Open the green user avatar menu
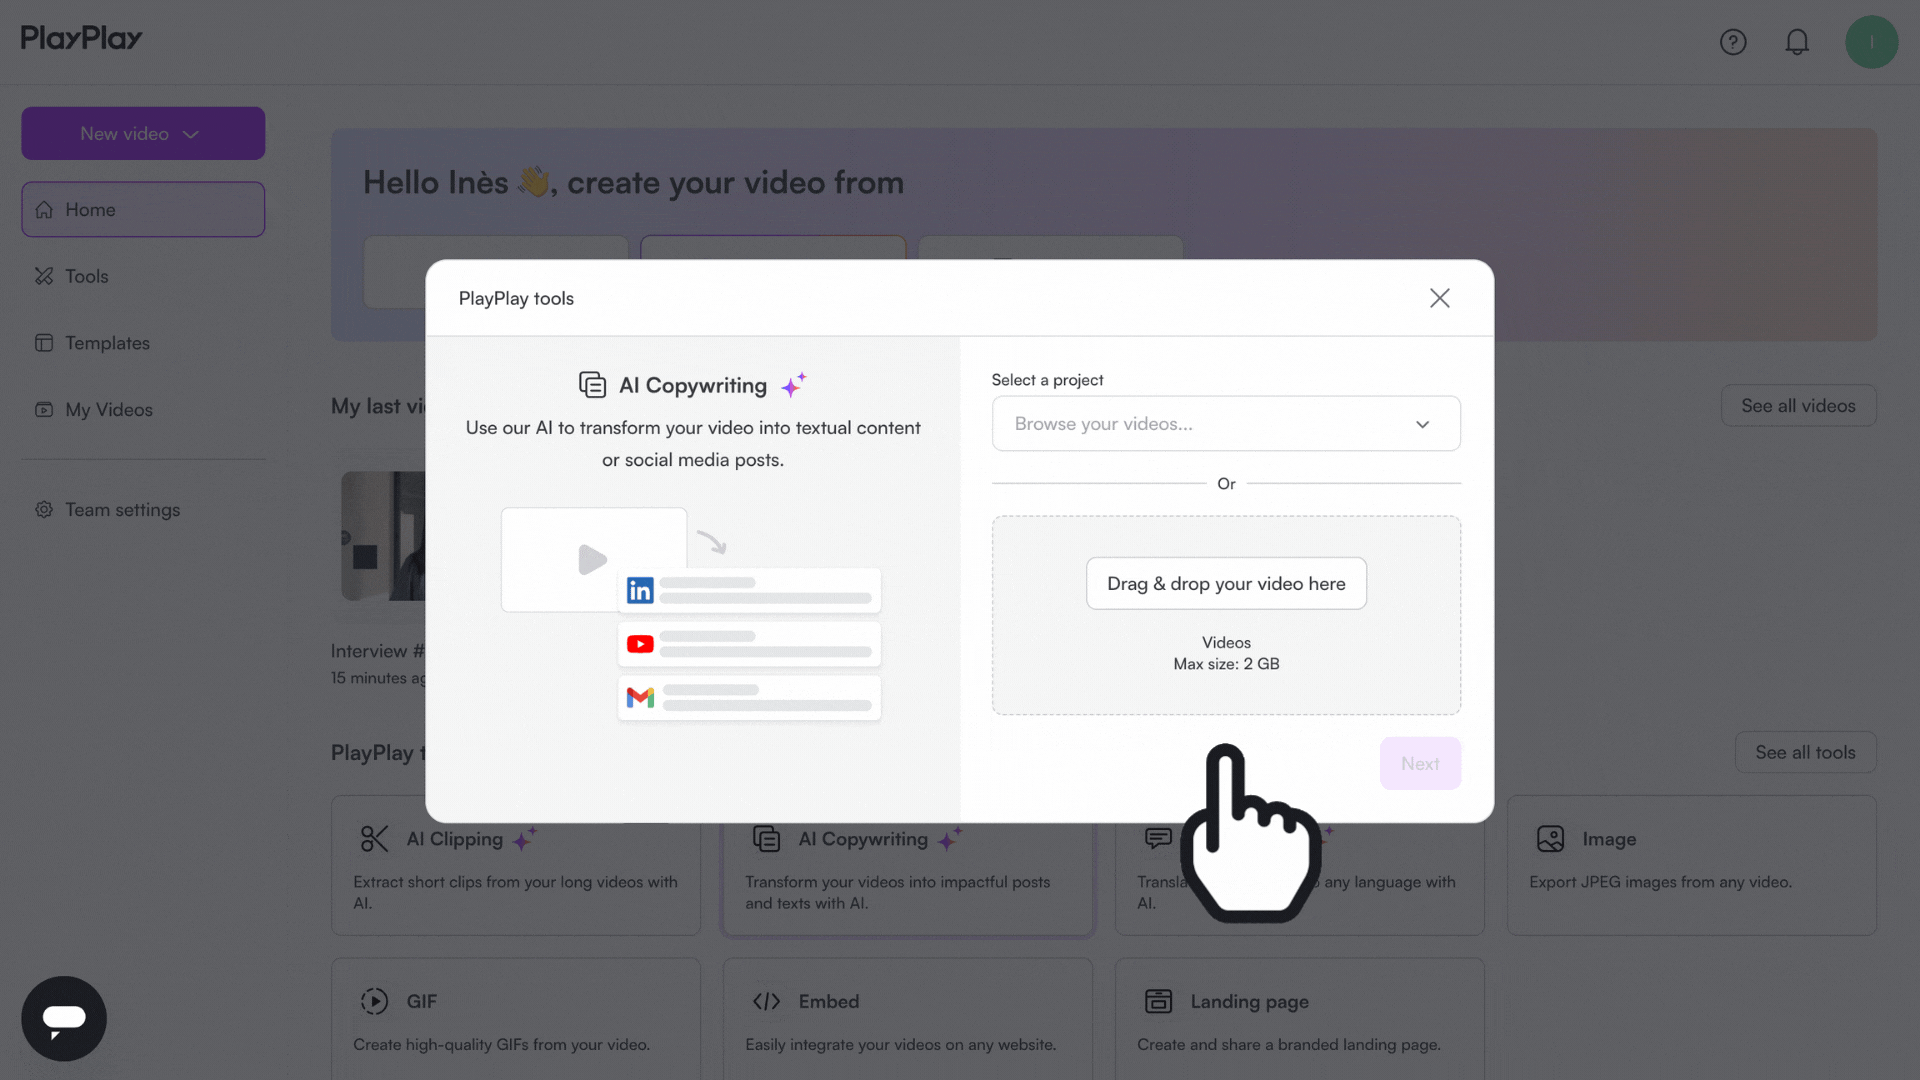The image size is (1920, 1080). (1871, 42)
